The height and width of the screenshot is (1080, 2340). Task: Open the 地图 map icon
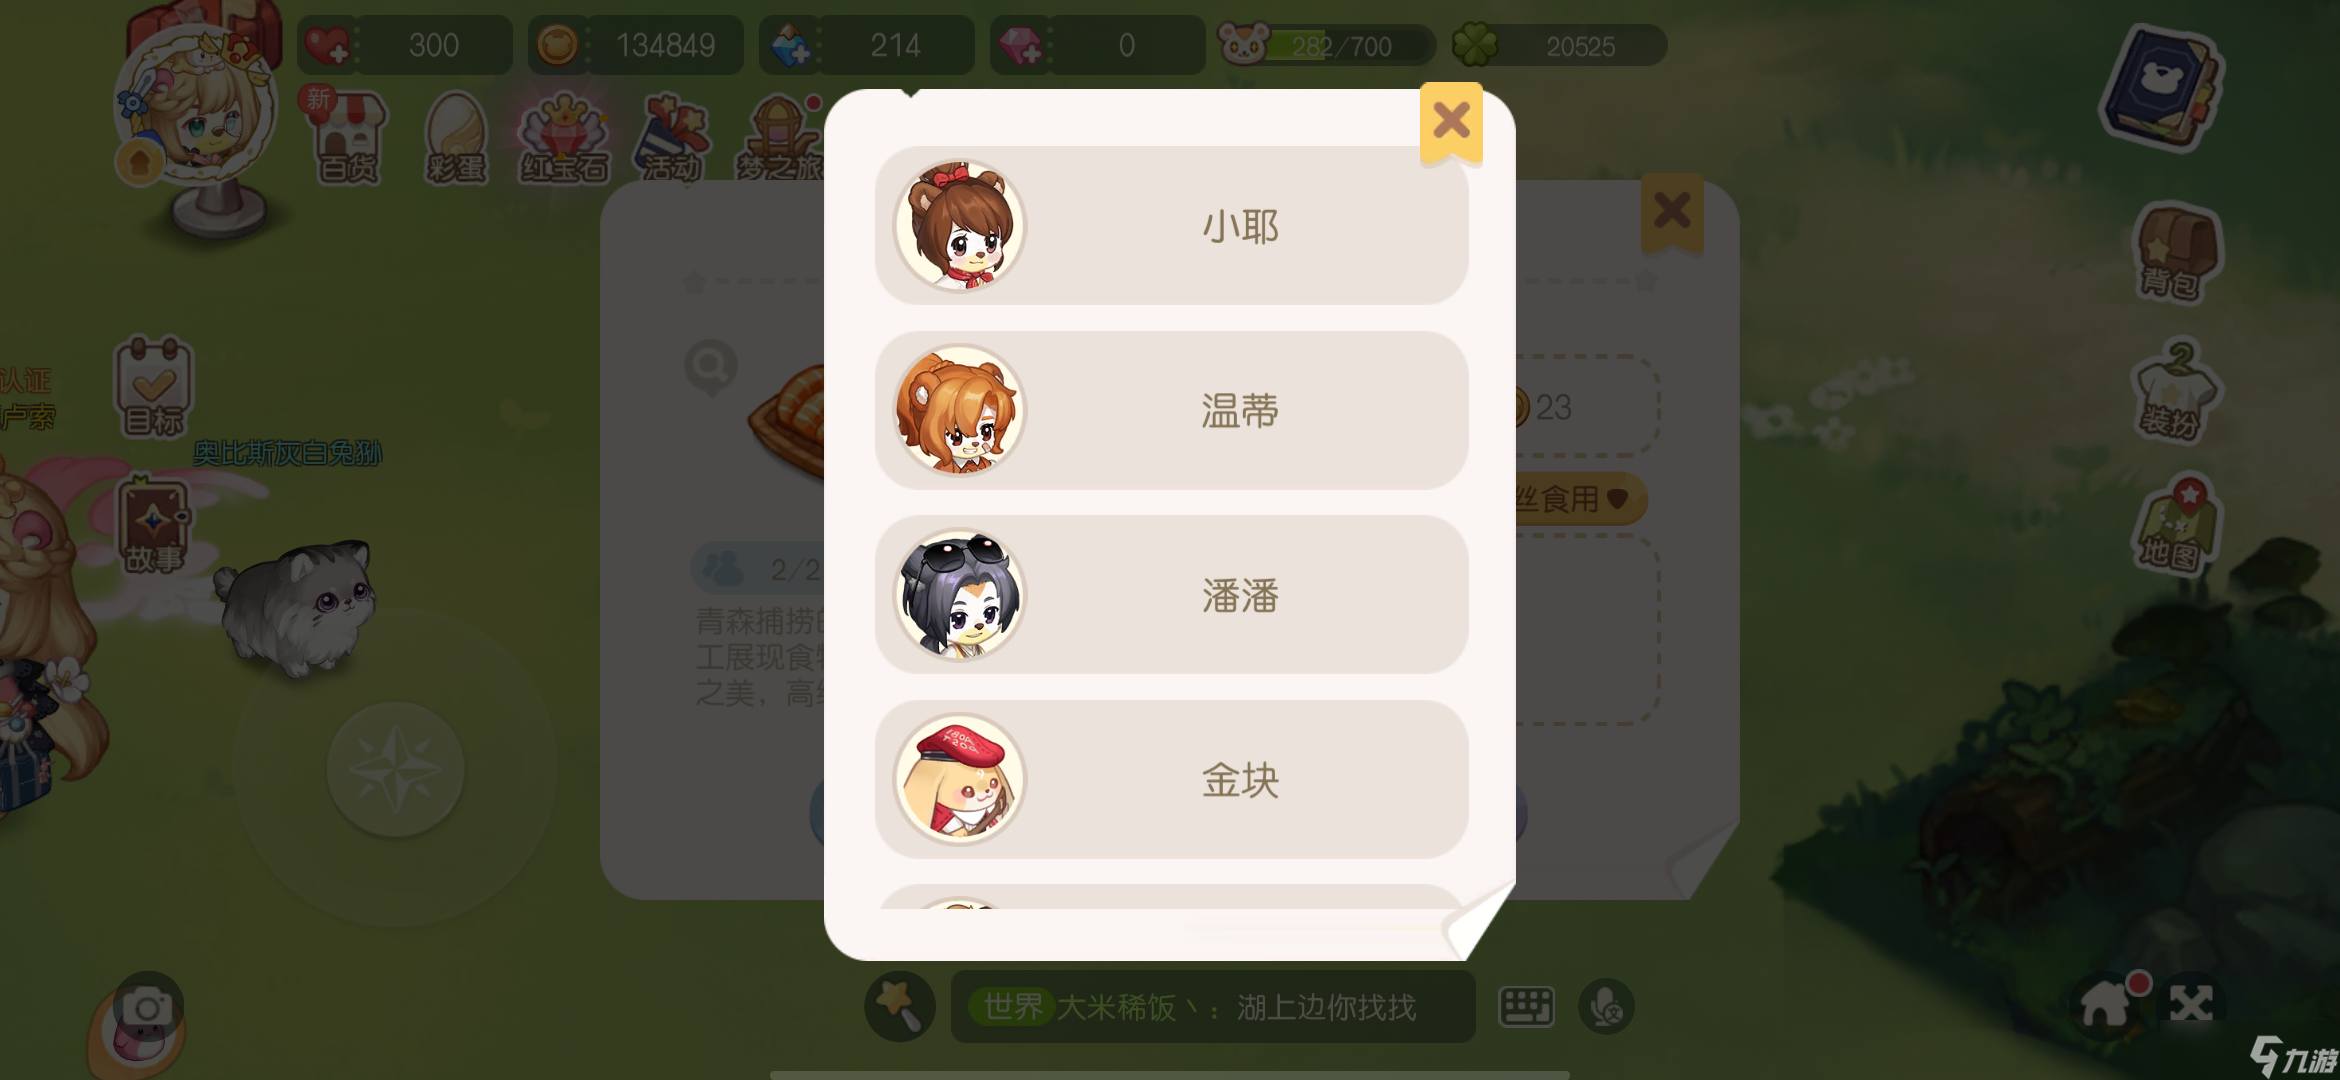pos(2175,524)
